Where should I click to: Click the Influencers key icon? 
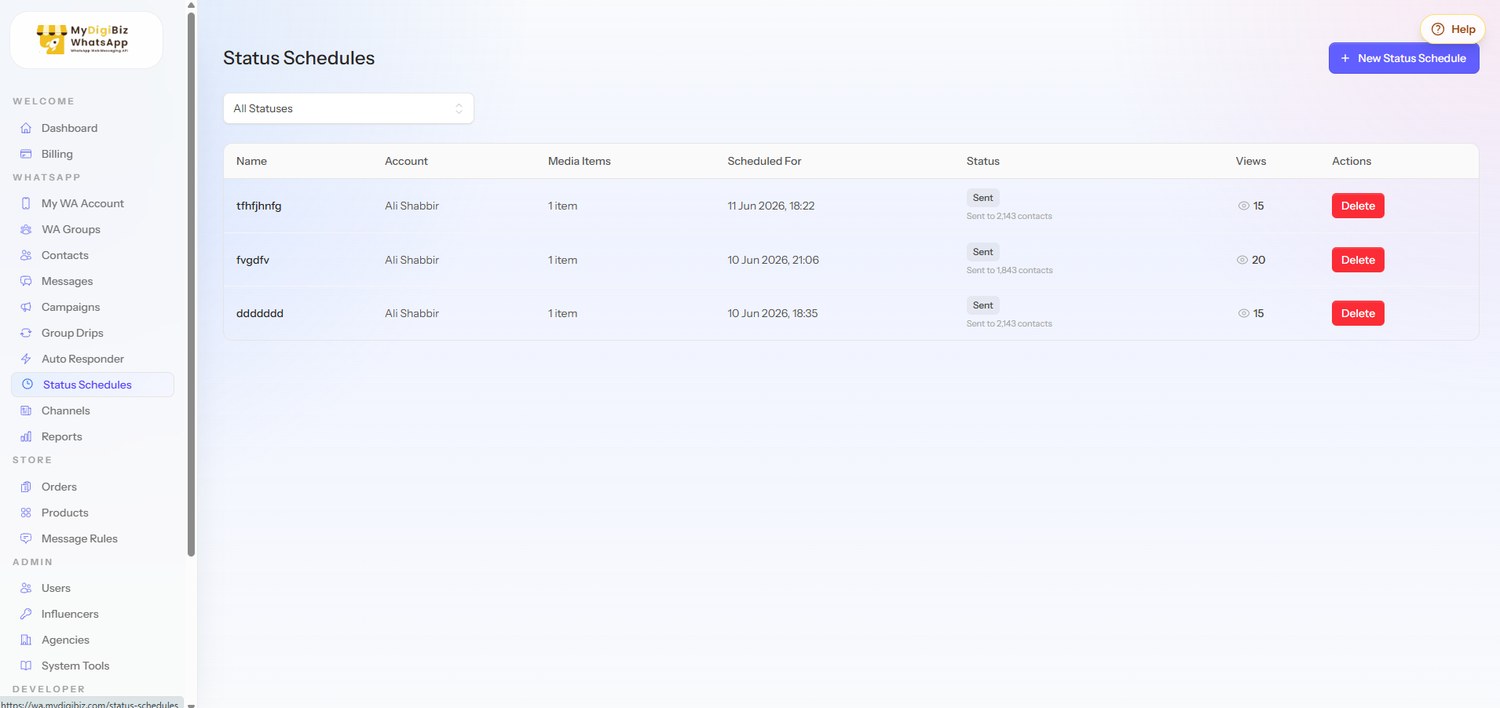pos(26,614)
